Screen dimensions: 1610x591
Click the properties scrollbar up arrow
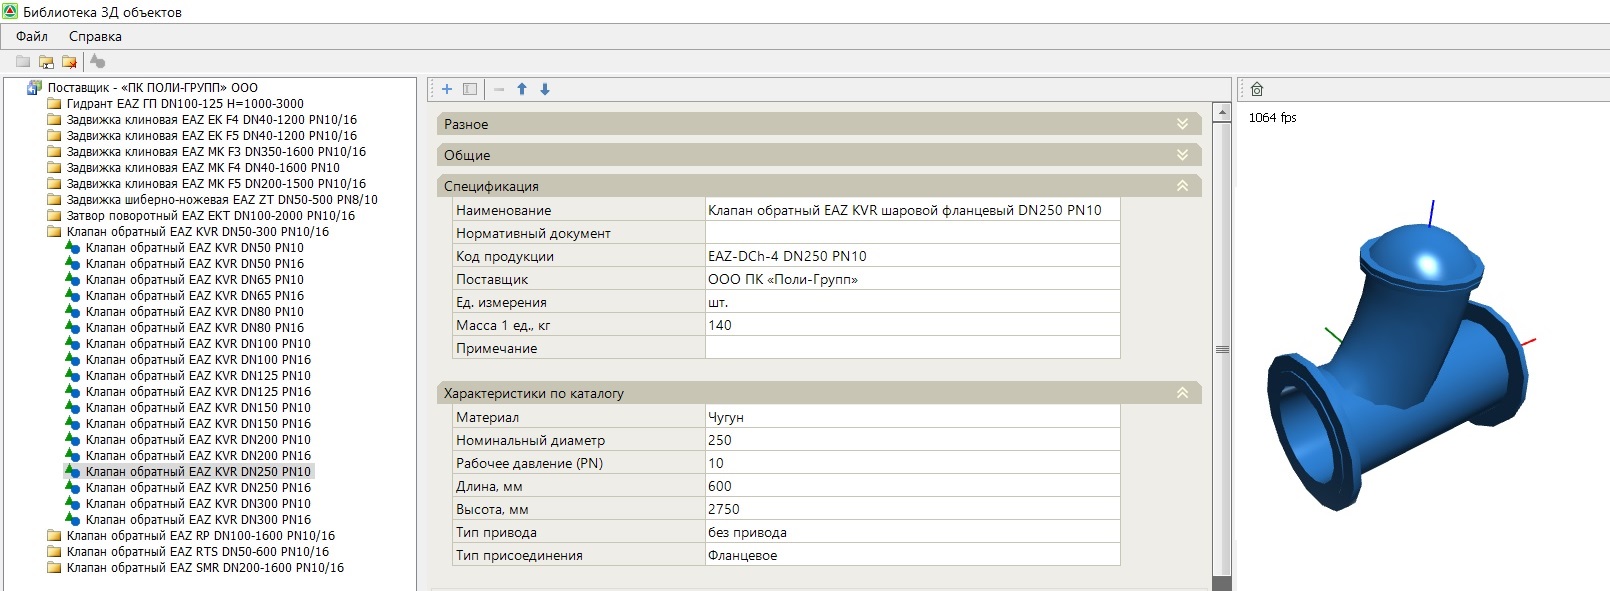click(1221, 112)
